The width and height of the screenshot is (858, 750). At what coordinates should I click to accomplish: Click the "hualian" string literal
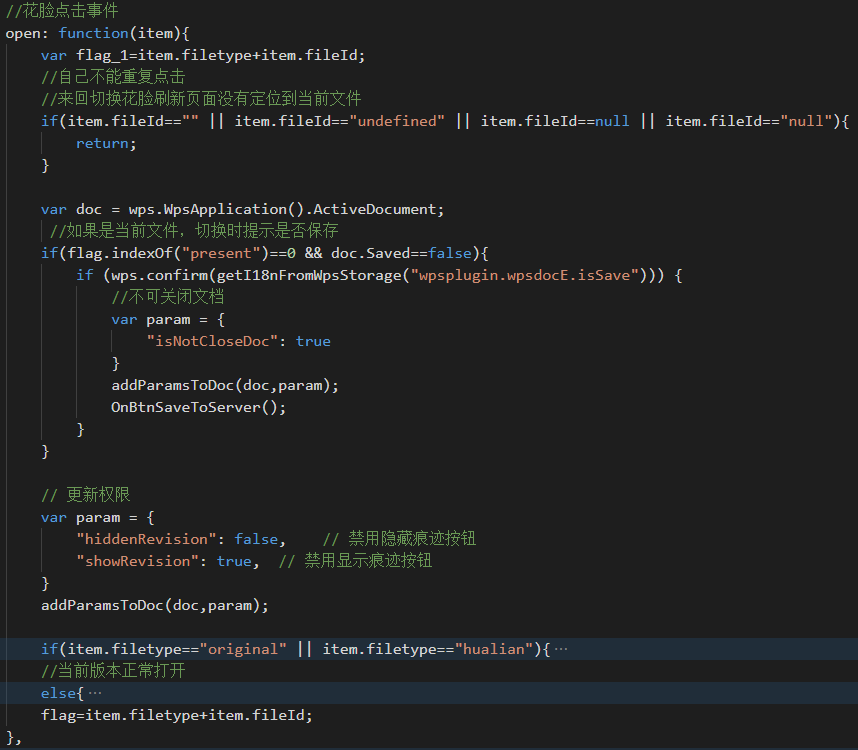tap(494, 649)
